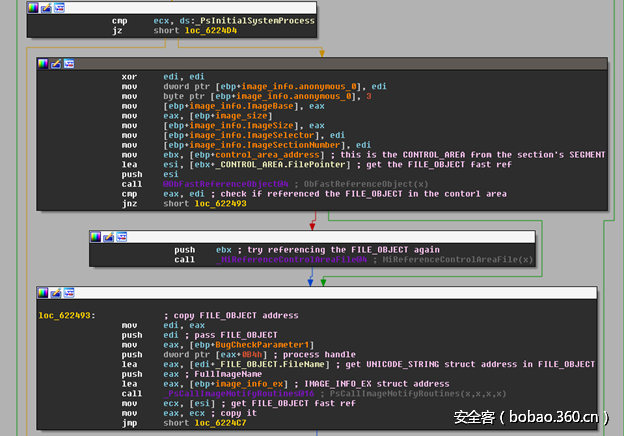The width and height of the screenshot is (624, 436).
Task: Click the pencil edit icon on the loc_622493 block
Action: [55, 293]
